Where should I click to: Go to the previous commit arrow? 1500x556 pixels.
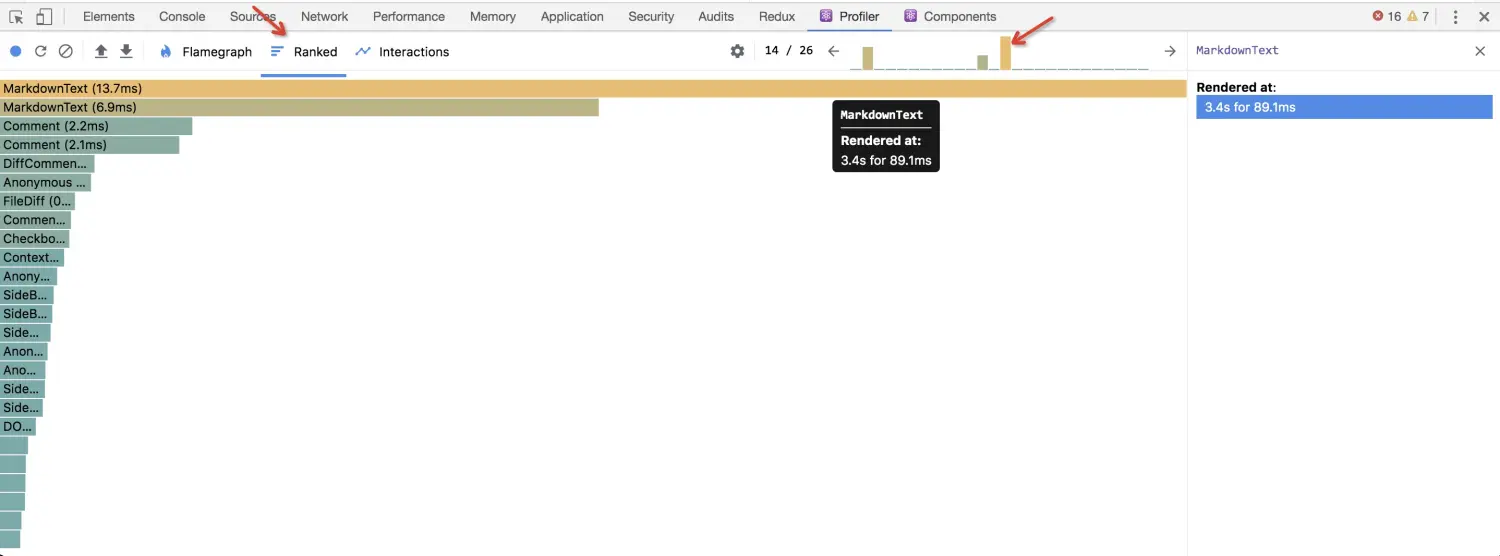[833, 51]
